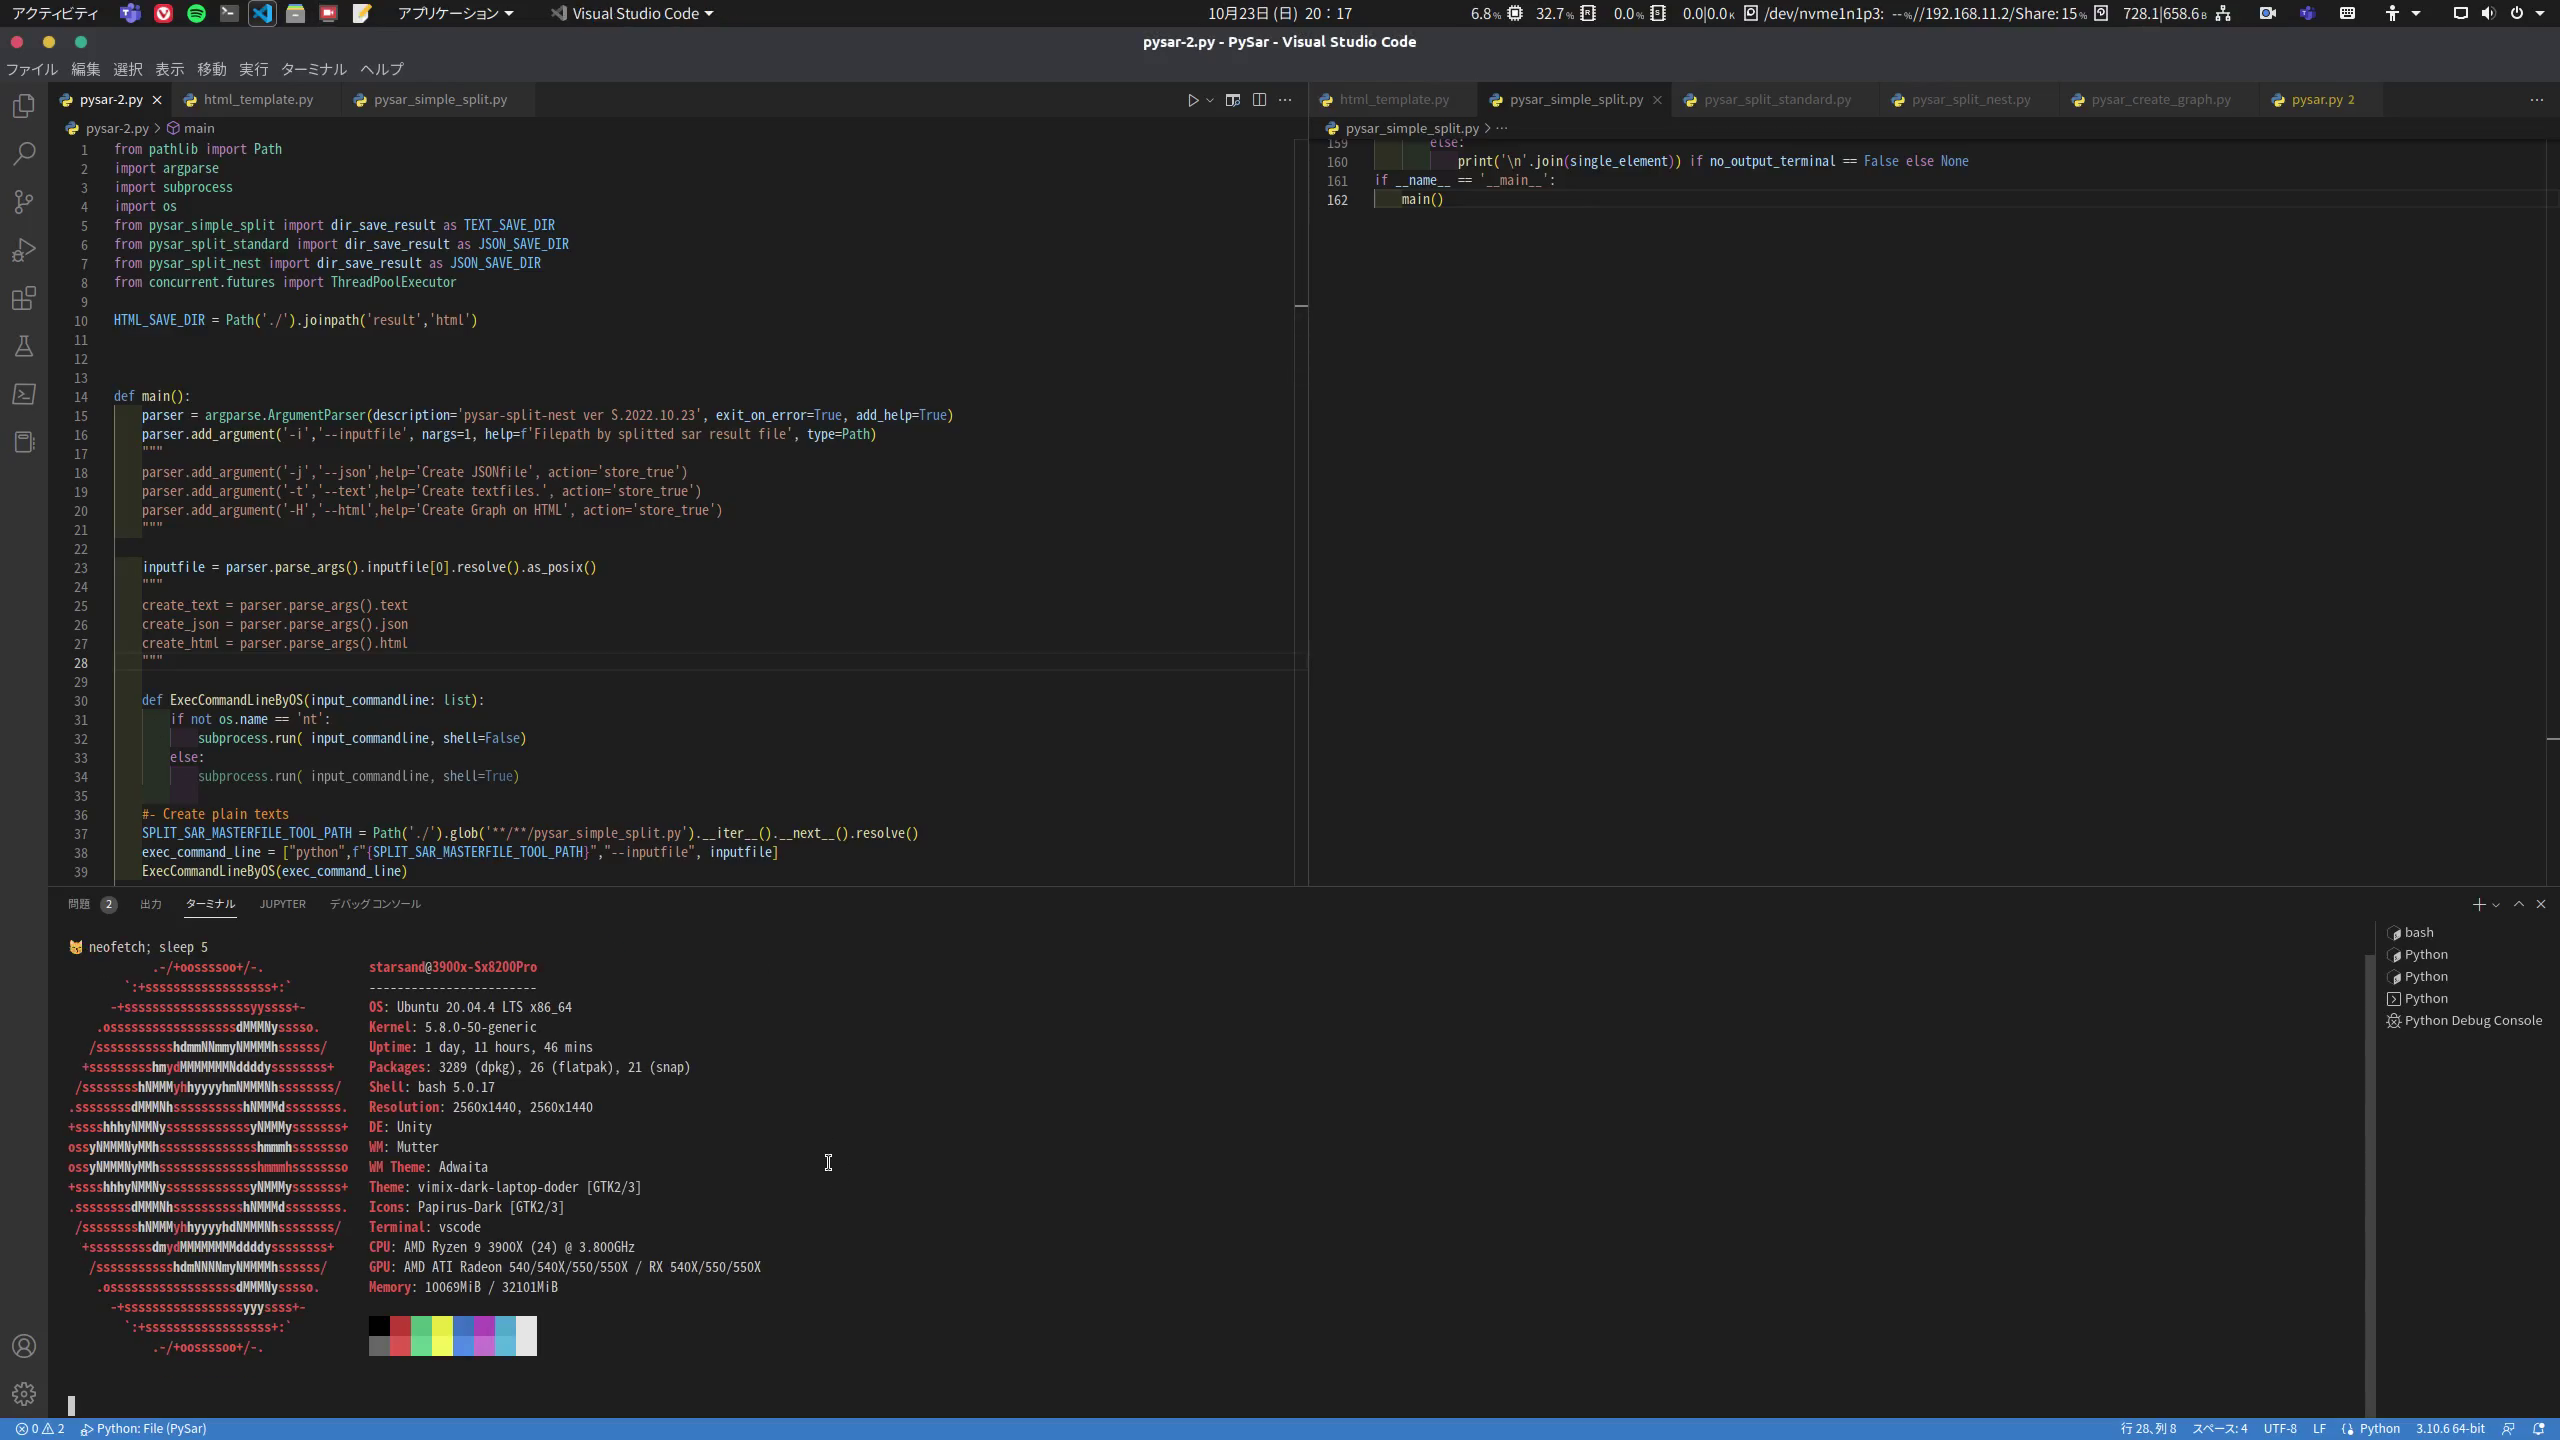Open the run options dropdown arrow

point(1210,100)
